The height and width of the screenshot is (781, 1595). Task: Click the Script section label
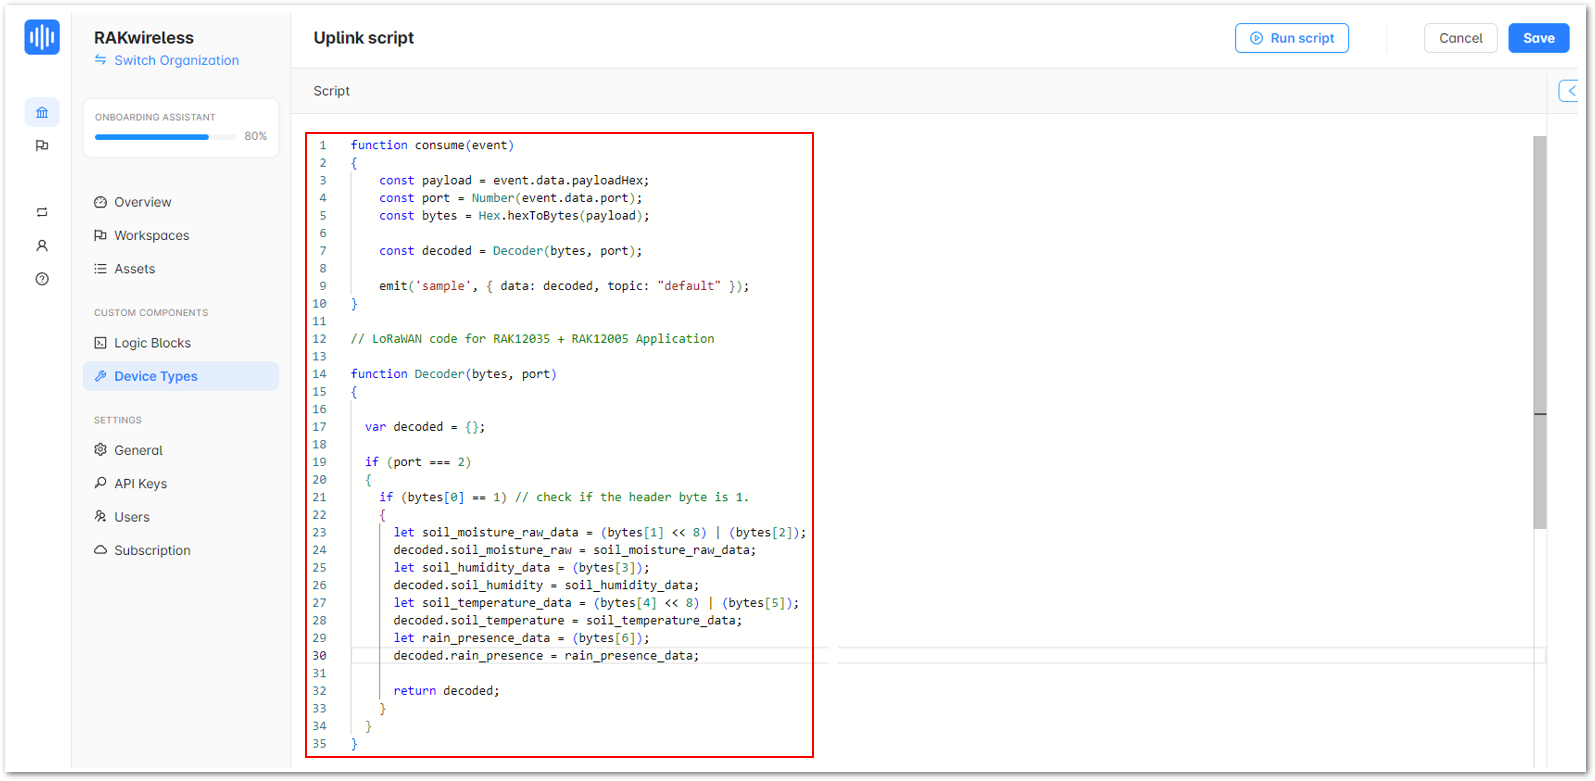tap(332, 91)
